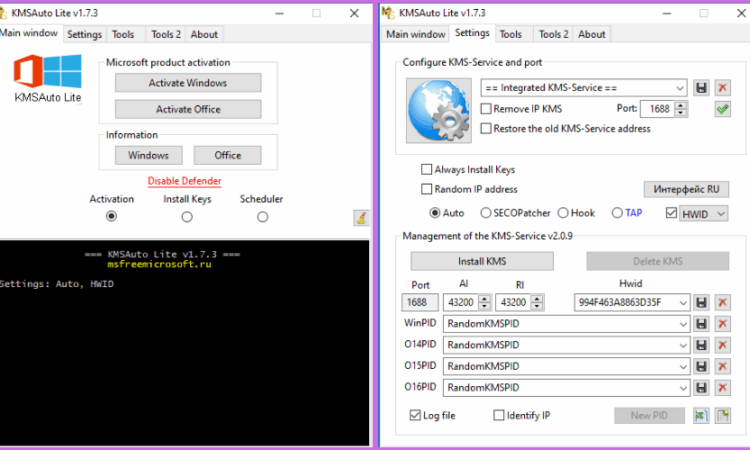Save the Integrated KMS-Service address with floppy icon
This screenshot has height=450, width=750.
pos(701,88)
